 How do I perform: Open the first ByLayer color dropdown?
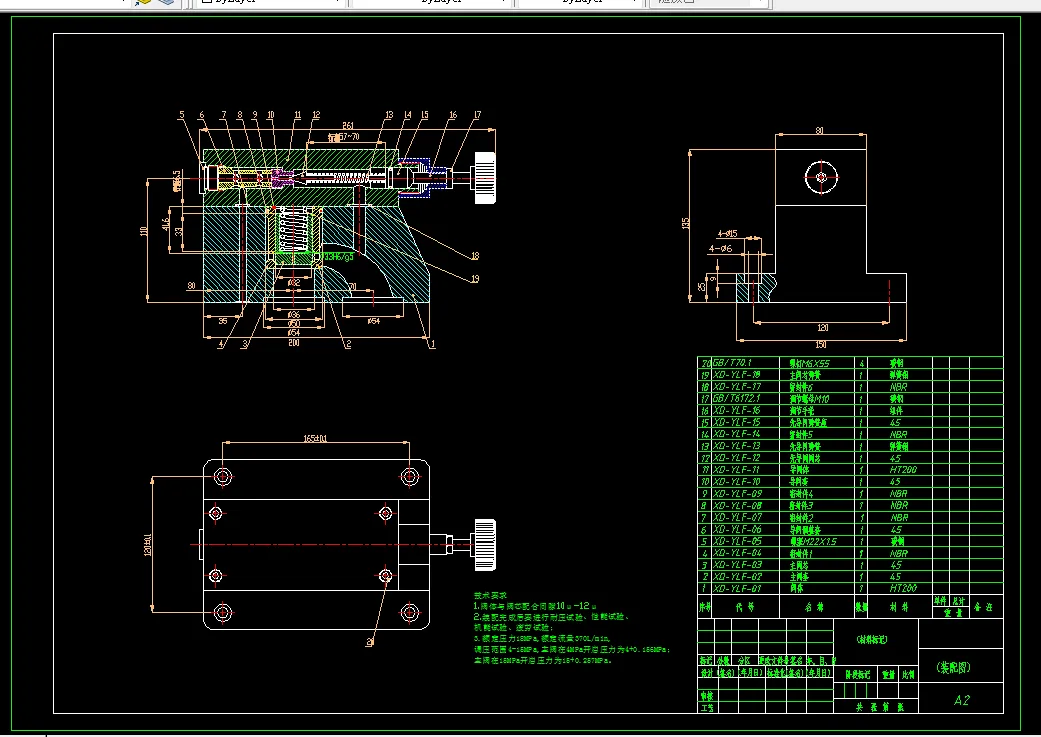(x=337, y=3)
